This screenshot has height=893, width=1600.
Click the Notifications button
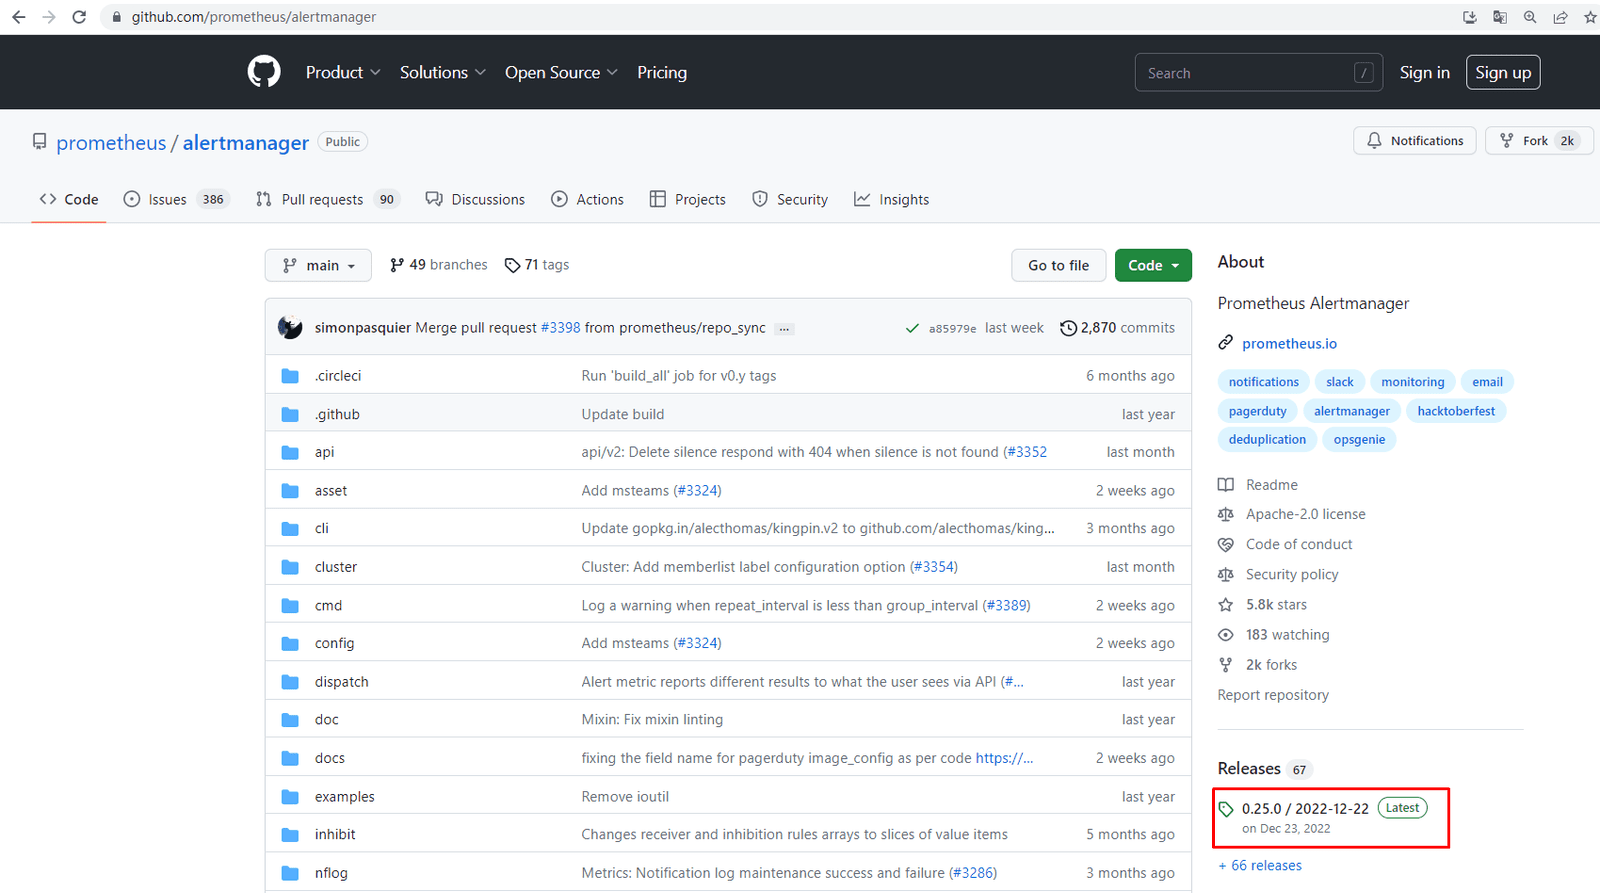pyautogui.click(x=1415, y=141)
